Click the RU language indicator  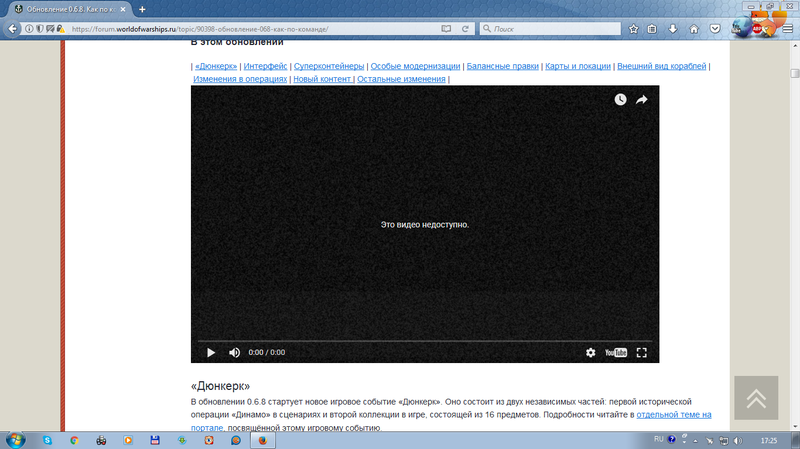point(659,439)
